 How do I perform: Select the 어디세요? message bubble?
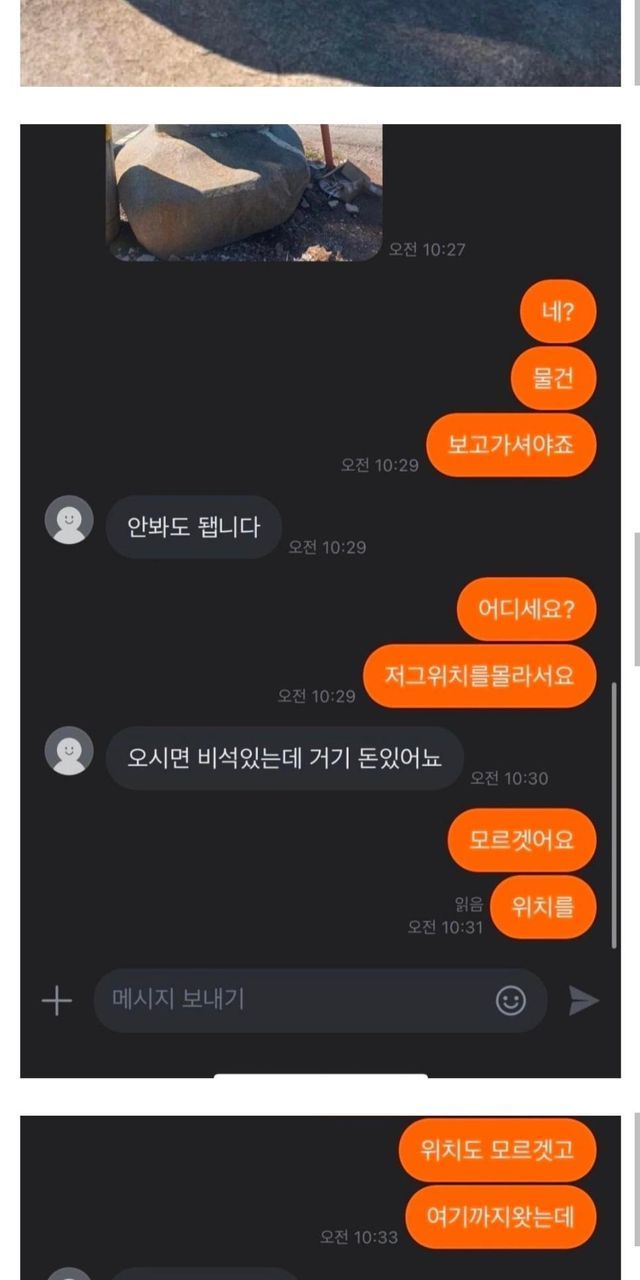click(x=527, y=609)
